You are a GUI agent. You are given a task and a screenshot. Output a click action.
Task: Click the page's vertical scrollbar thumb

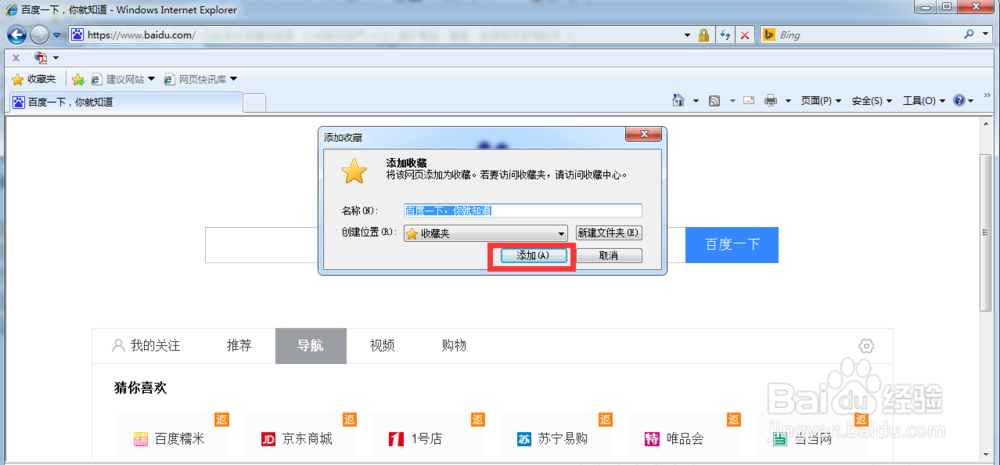pyautogui.click(x=986, y=232)
